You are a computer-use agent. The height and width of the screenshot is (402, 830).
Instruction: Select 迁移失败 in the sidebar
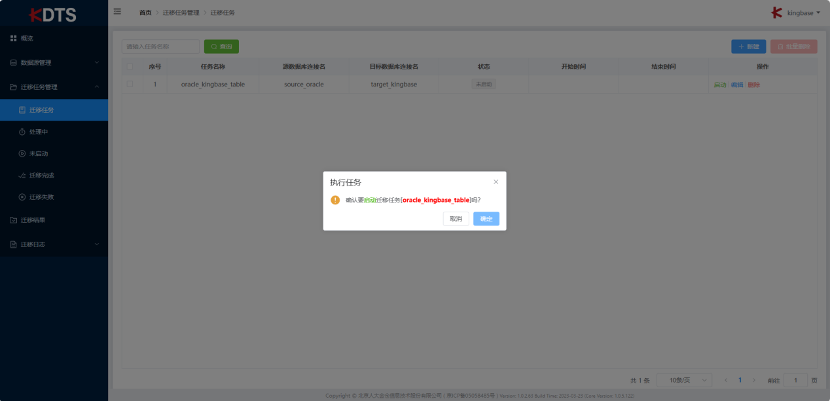(54, 197)
